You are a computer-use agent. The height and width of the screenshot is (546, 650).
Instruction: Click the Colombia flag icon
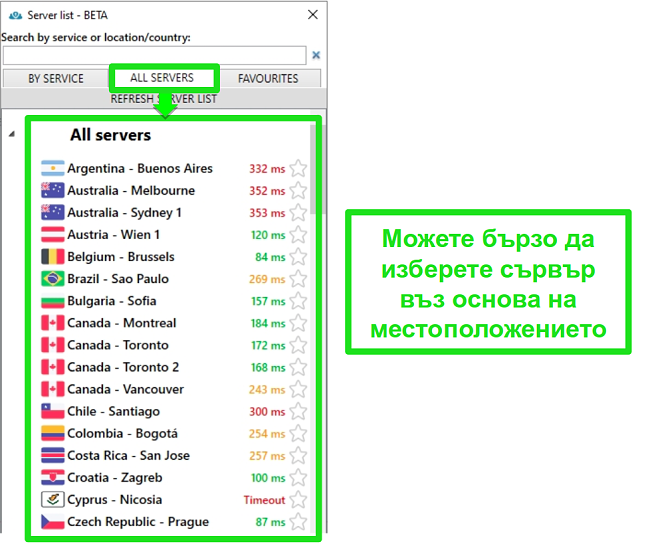(x=53, y=433)
